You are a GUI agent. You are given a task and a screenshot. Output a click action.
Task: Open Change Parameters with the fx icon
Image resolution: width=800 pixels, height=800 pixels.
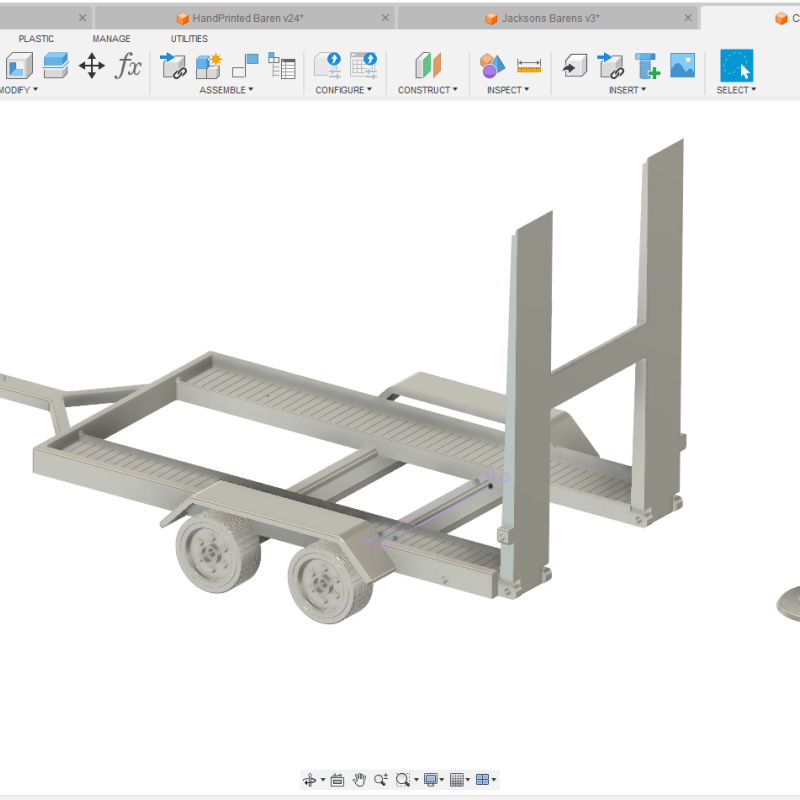(127, 68)
